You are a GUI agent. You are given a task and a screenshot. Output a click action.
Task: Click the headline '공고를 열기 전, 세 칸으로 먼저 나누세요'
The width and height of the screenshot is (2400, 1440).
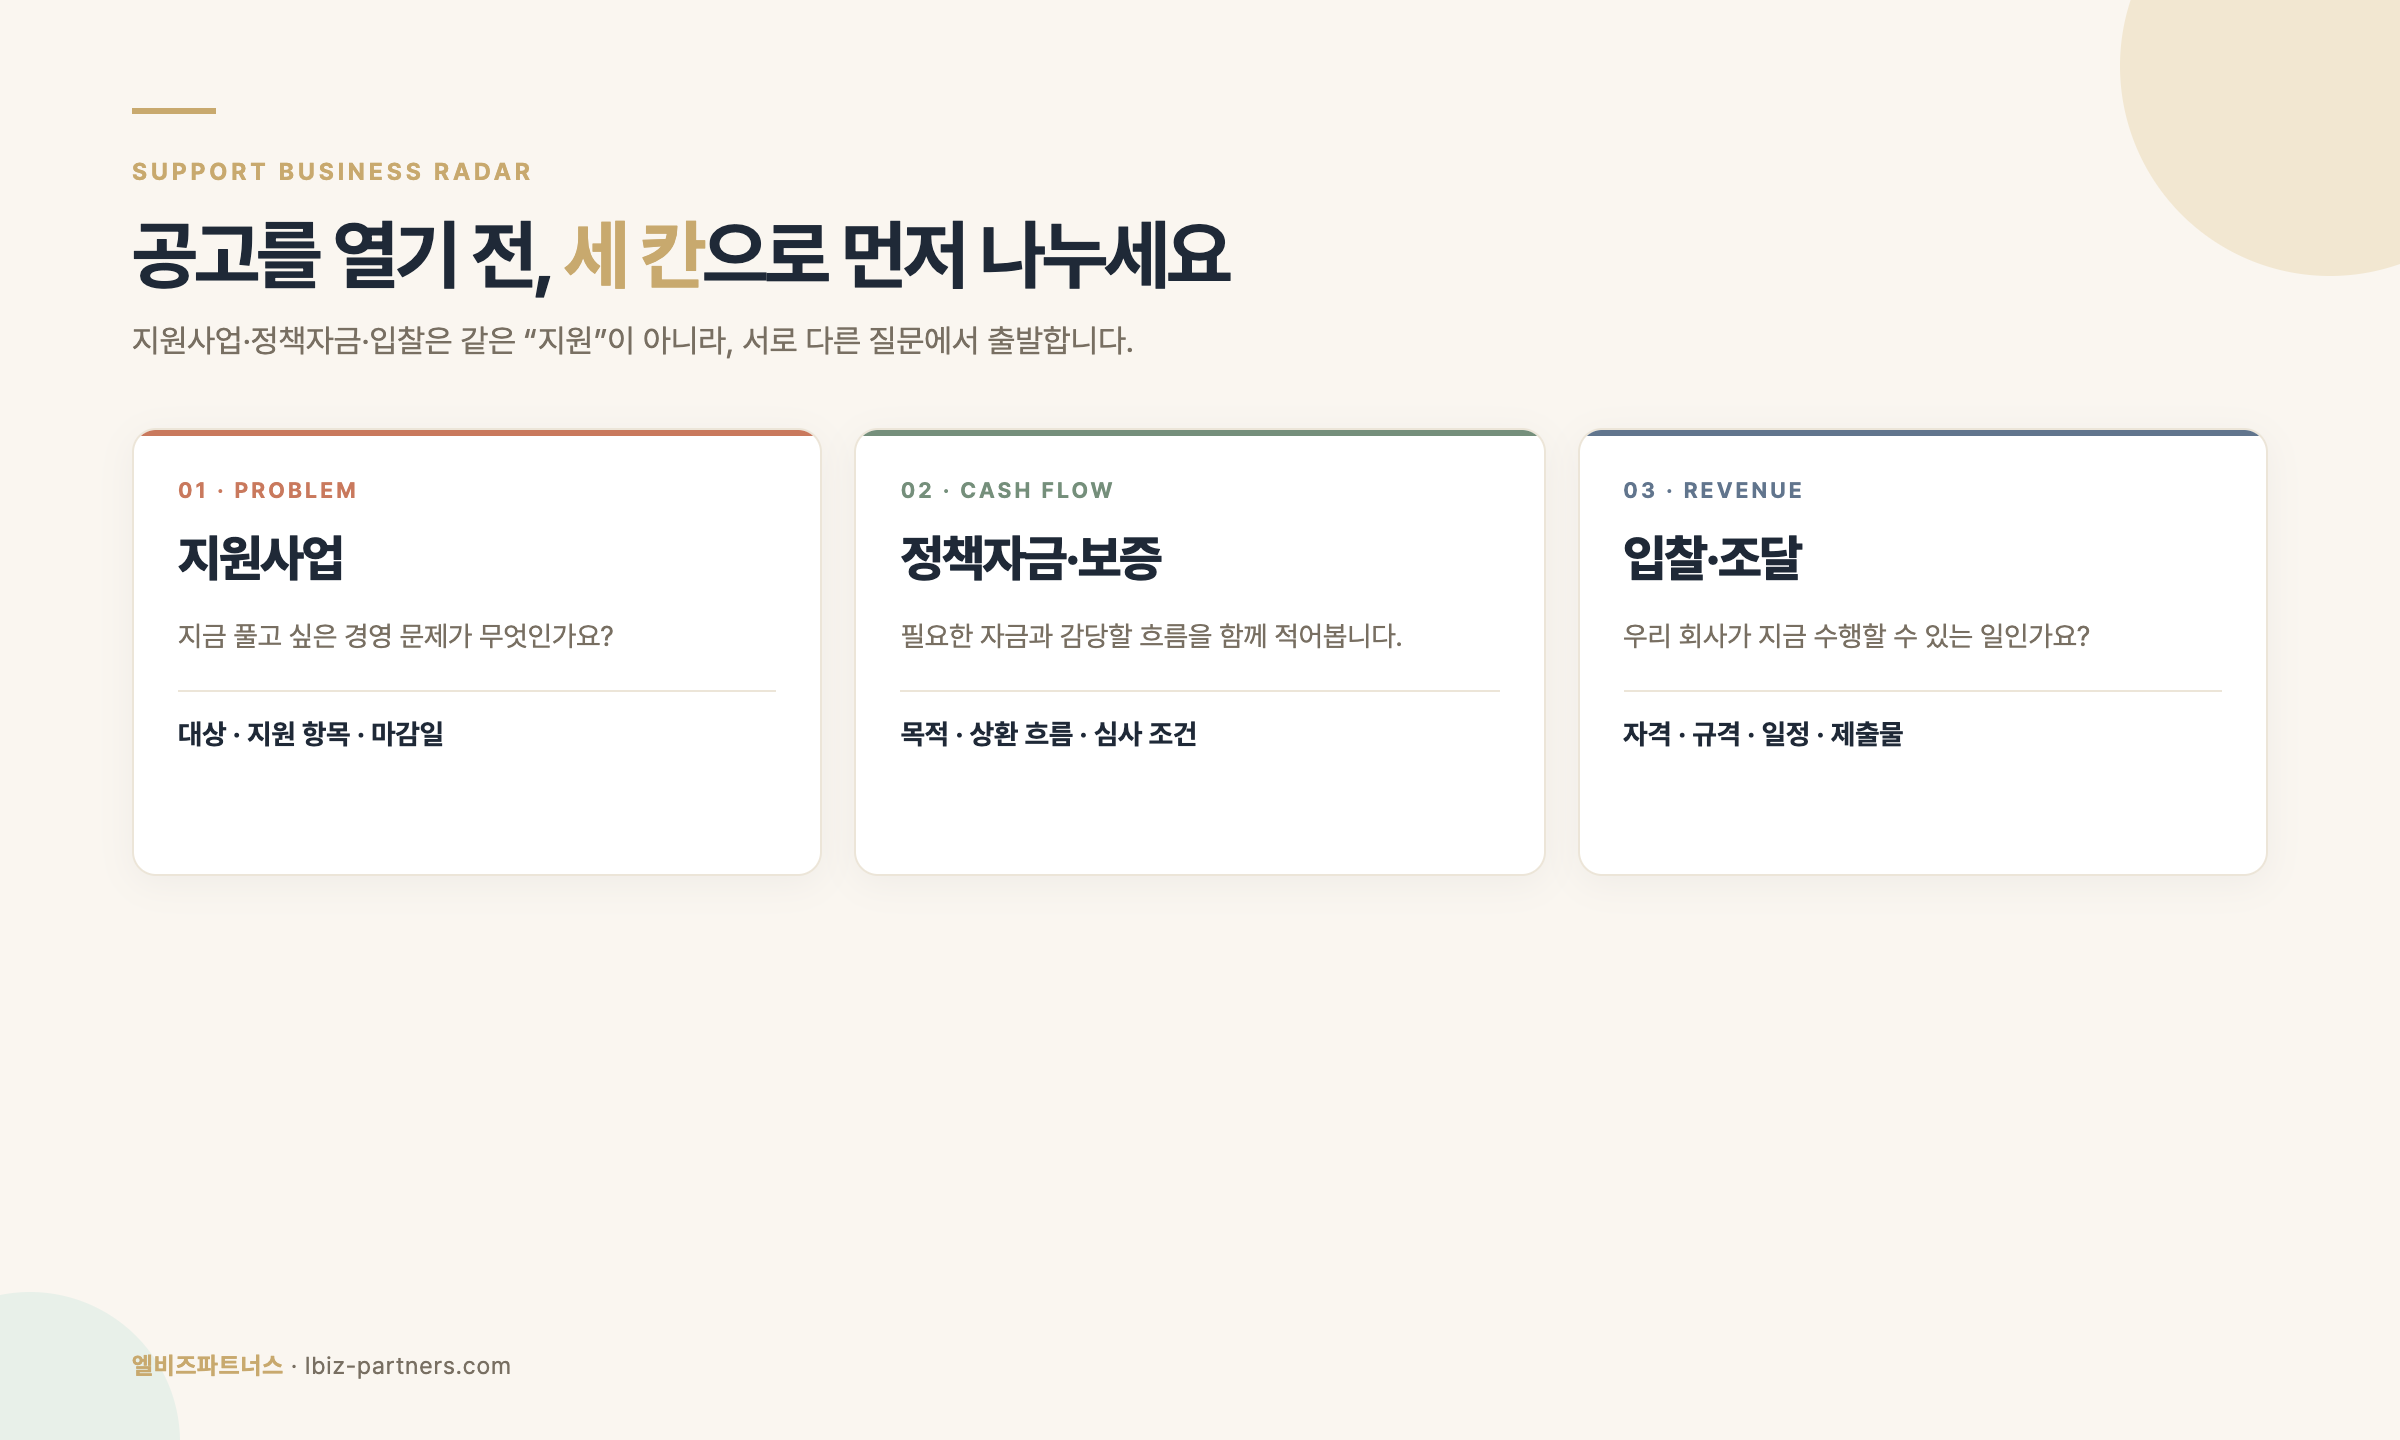pos(681,255)
